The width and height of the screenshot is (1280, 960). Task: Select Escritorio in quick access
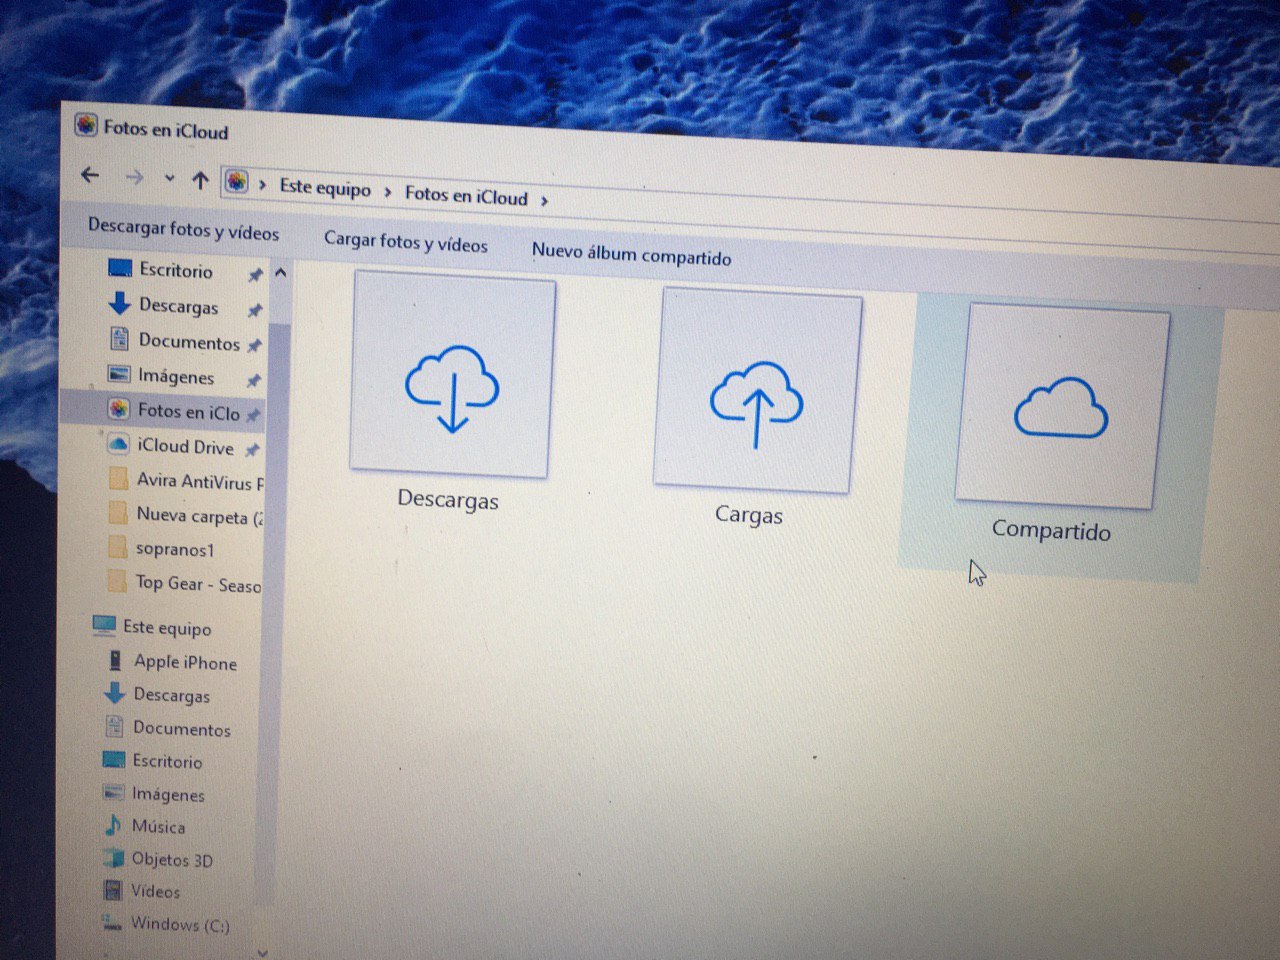pos(176,270)
